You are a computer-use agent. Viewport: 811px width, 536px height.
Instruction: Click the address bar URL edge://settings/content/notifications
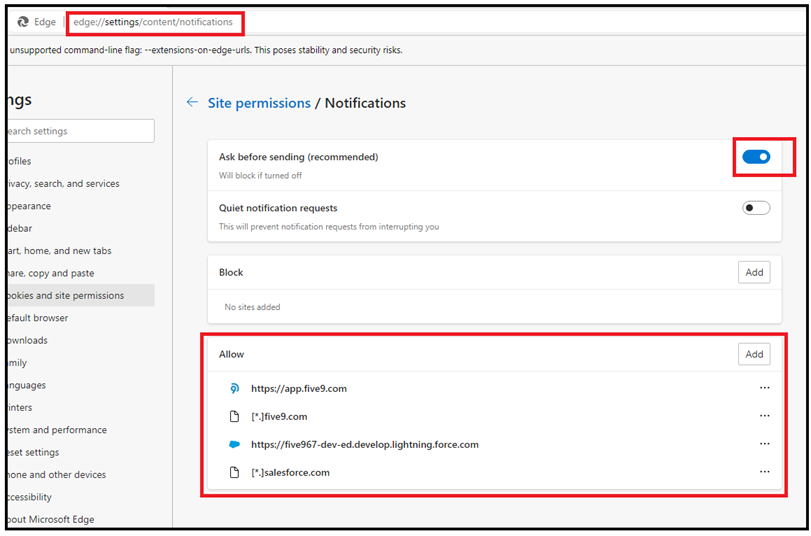[153, 22]
